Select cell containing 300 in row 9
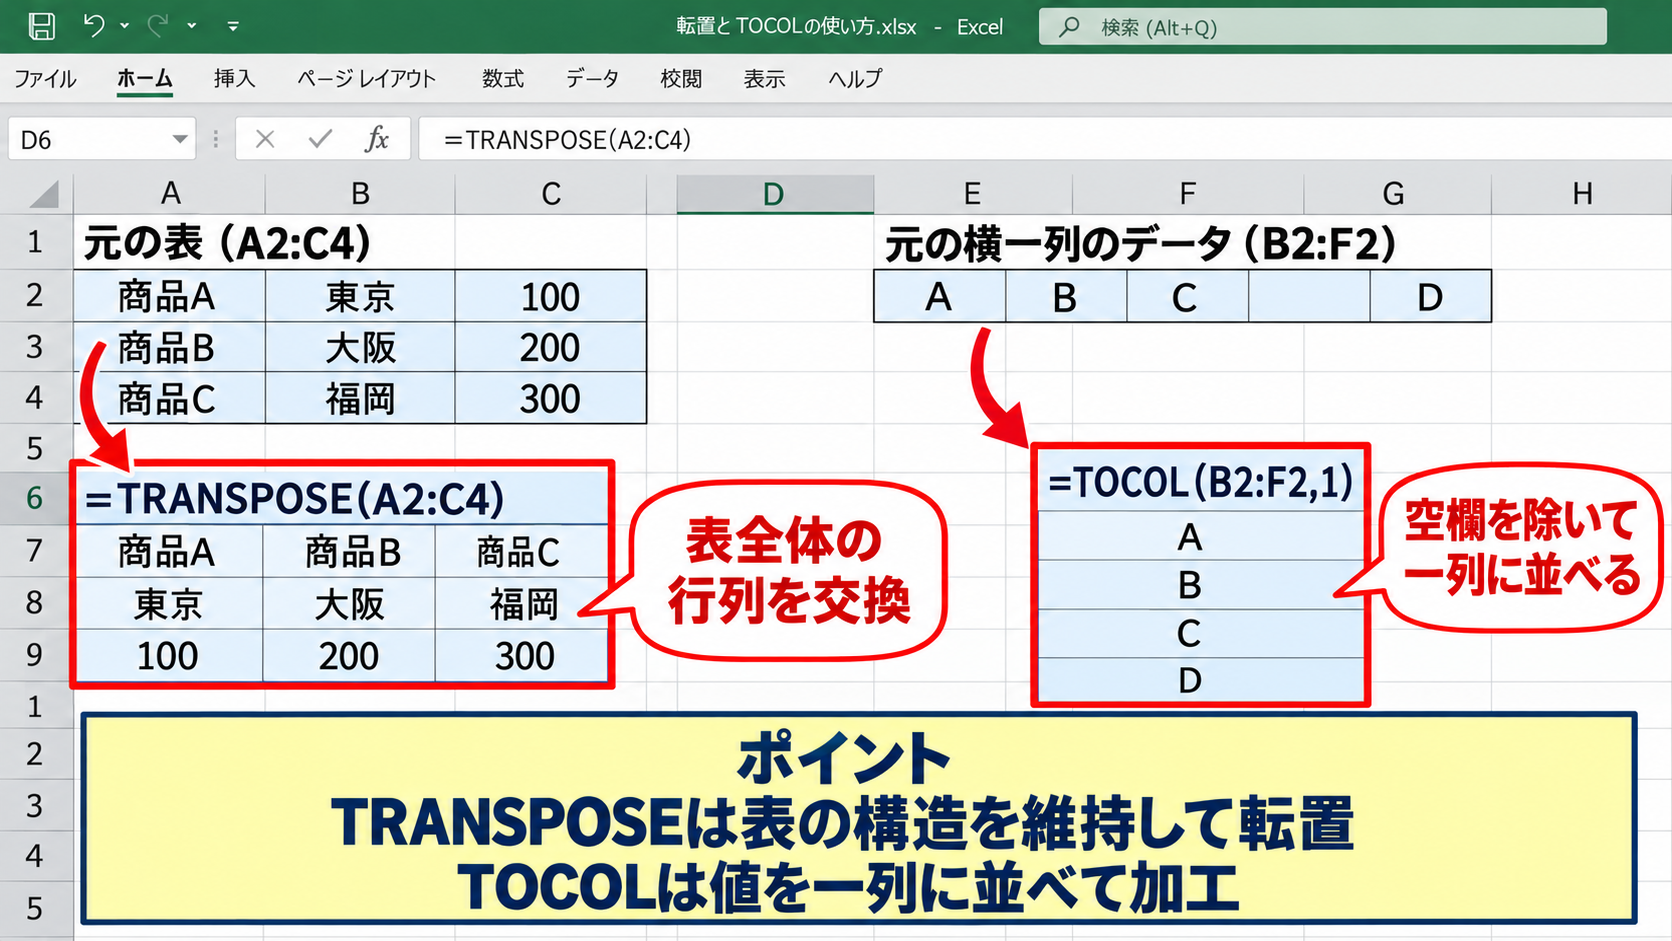Viewport: 1672px width, 941px height. point(522,656)
